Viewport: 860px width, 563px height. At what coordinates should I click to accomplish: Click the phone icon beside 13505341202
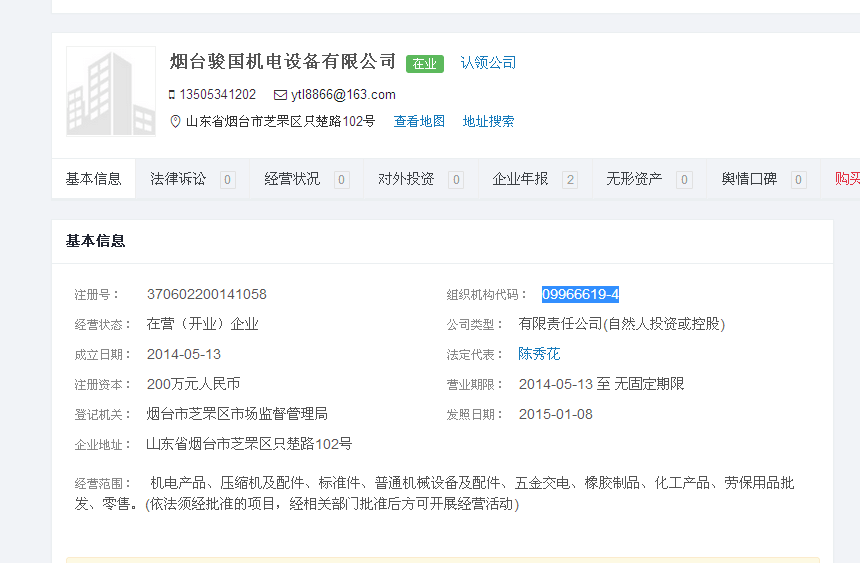172,95
